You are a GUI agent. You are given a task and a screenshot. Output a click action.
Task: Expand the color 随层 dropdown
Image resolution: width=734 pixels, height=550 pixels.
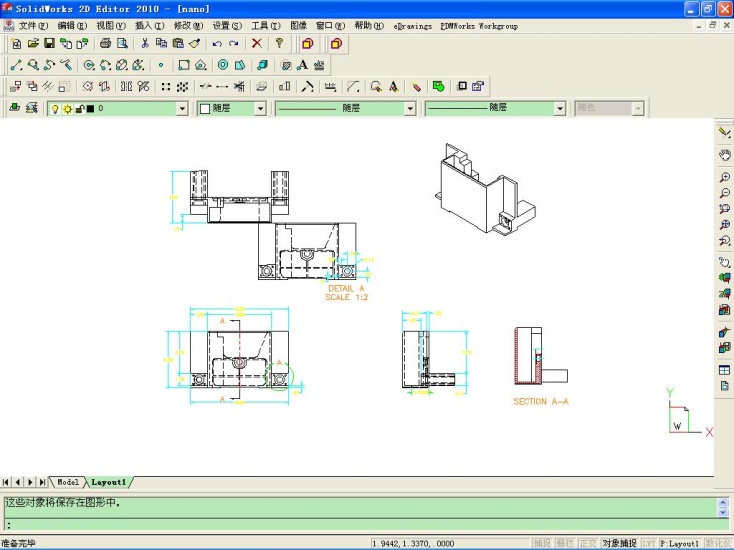(x=260, y=109)
